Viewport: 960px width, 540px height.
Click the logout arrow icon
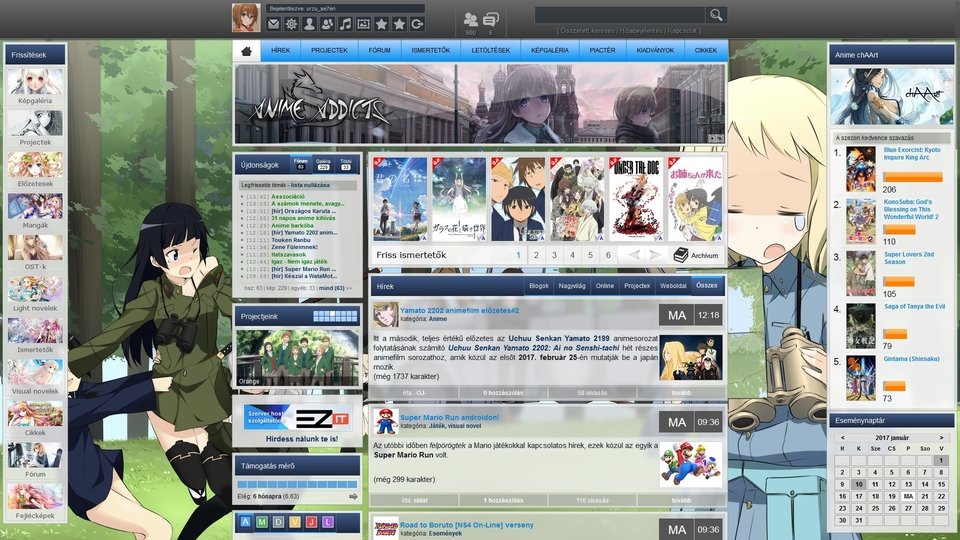point(417,24)
